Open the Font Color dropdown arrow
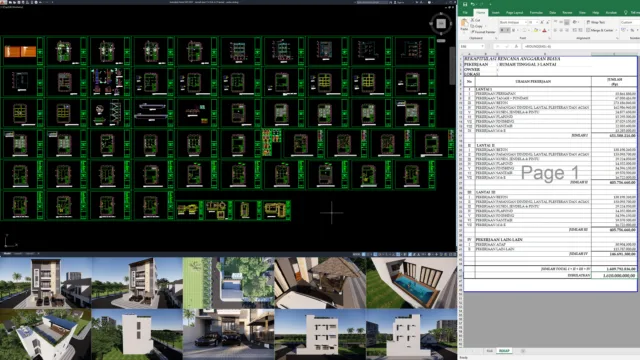This screenshot has height=360, width=640. 548,30
